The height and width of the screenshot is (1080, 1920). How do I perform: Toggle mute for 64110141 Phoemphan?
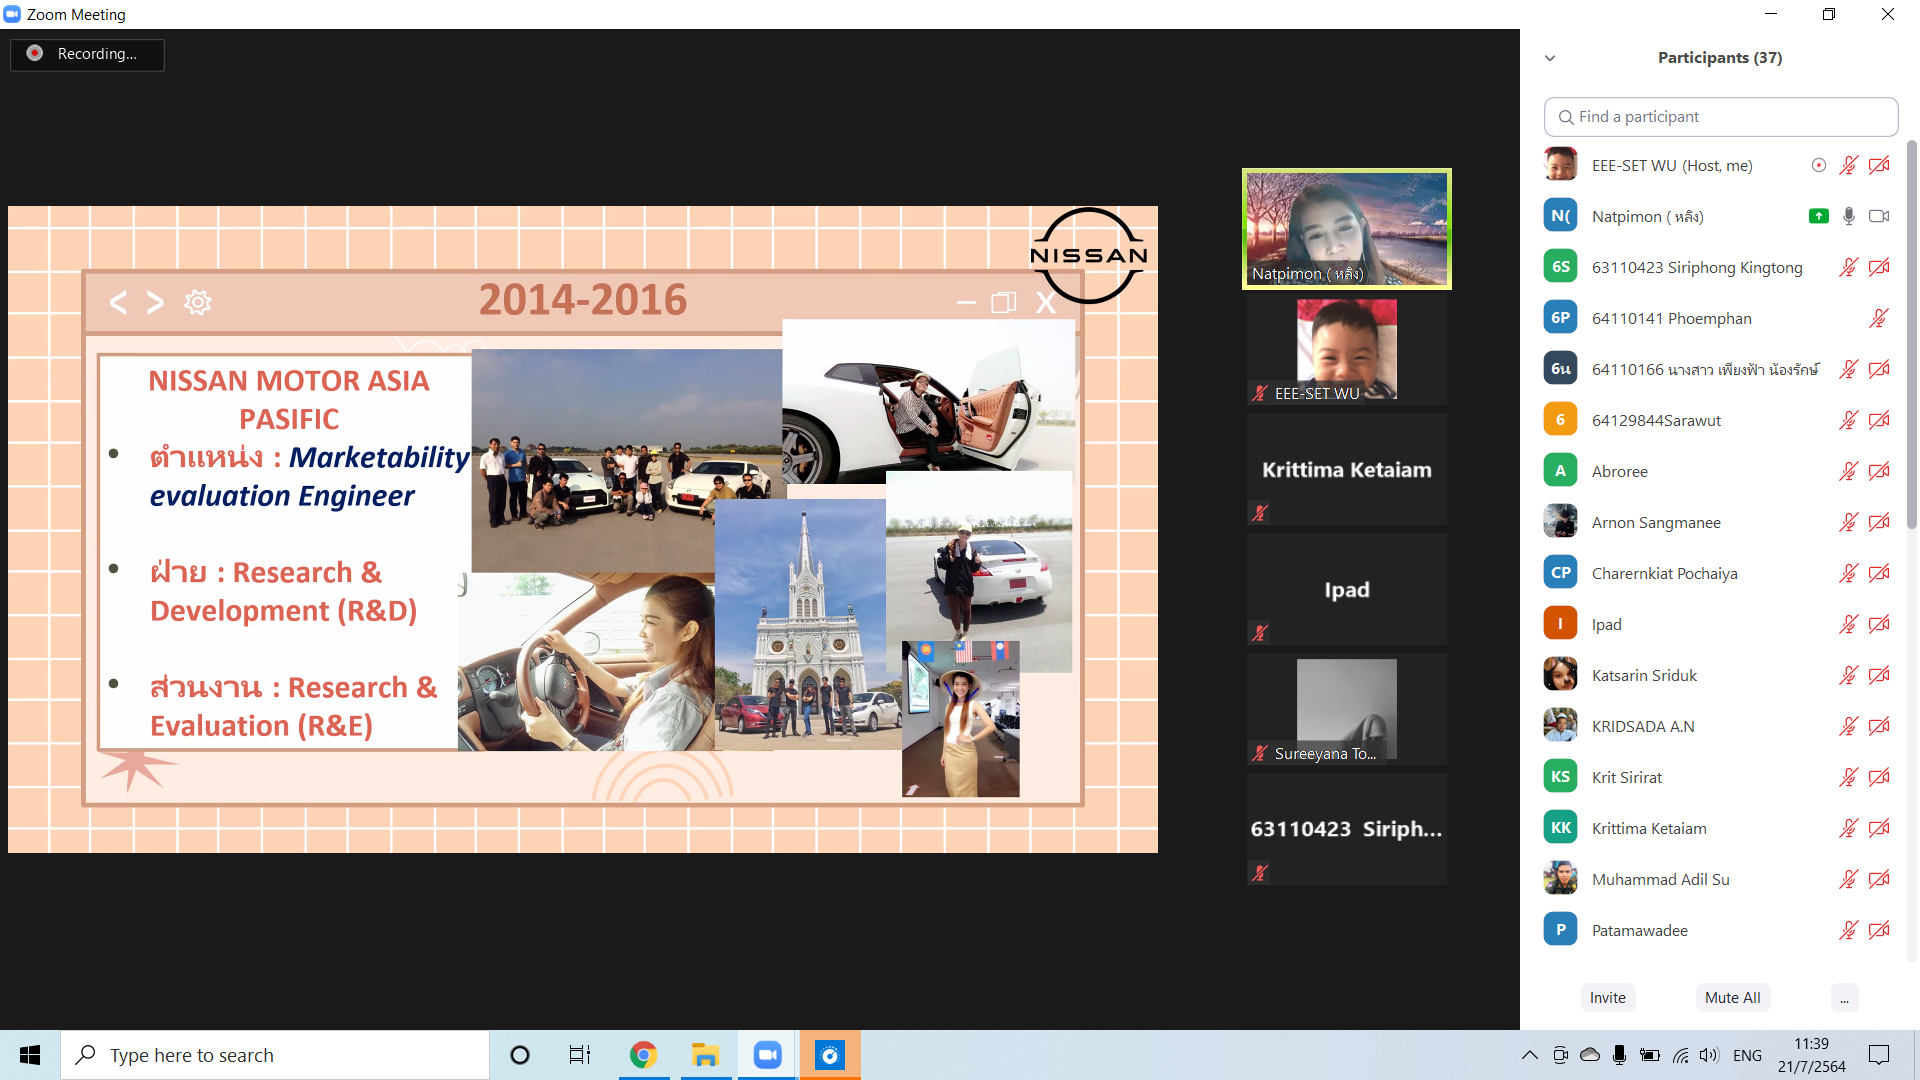tap(1878, 318)
